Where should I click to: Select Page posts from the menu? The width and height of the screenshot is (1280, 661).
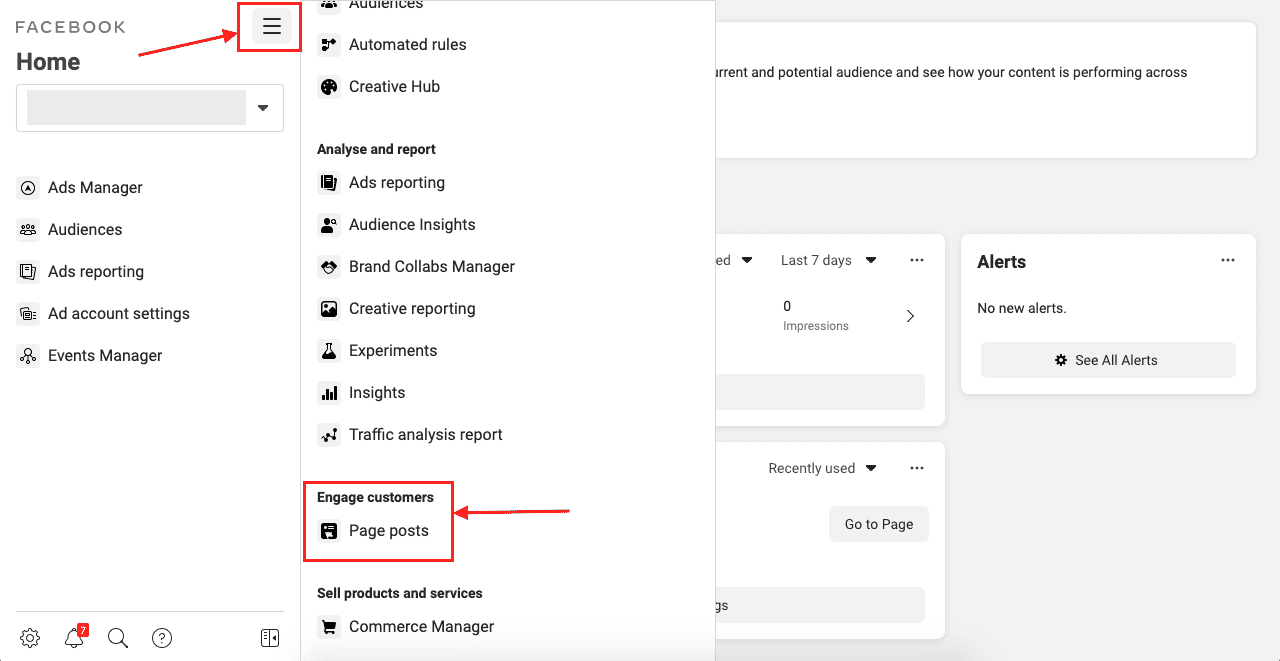[x=388, y=531]
